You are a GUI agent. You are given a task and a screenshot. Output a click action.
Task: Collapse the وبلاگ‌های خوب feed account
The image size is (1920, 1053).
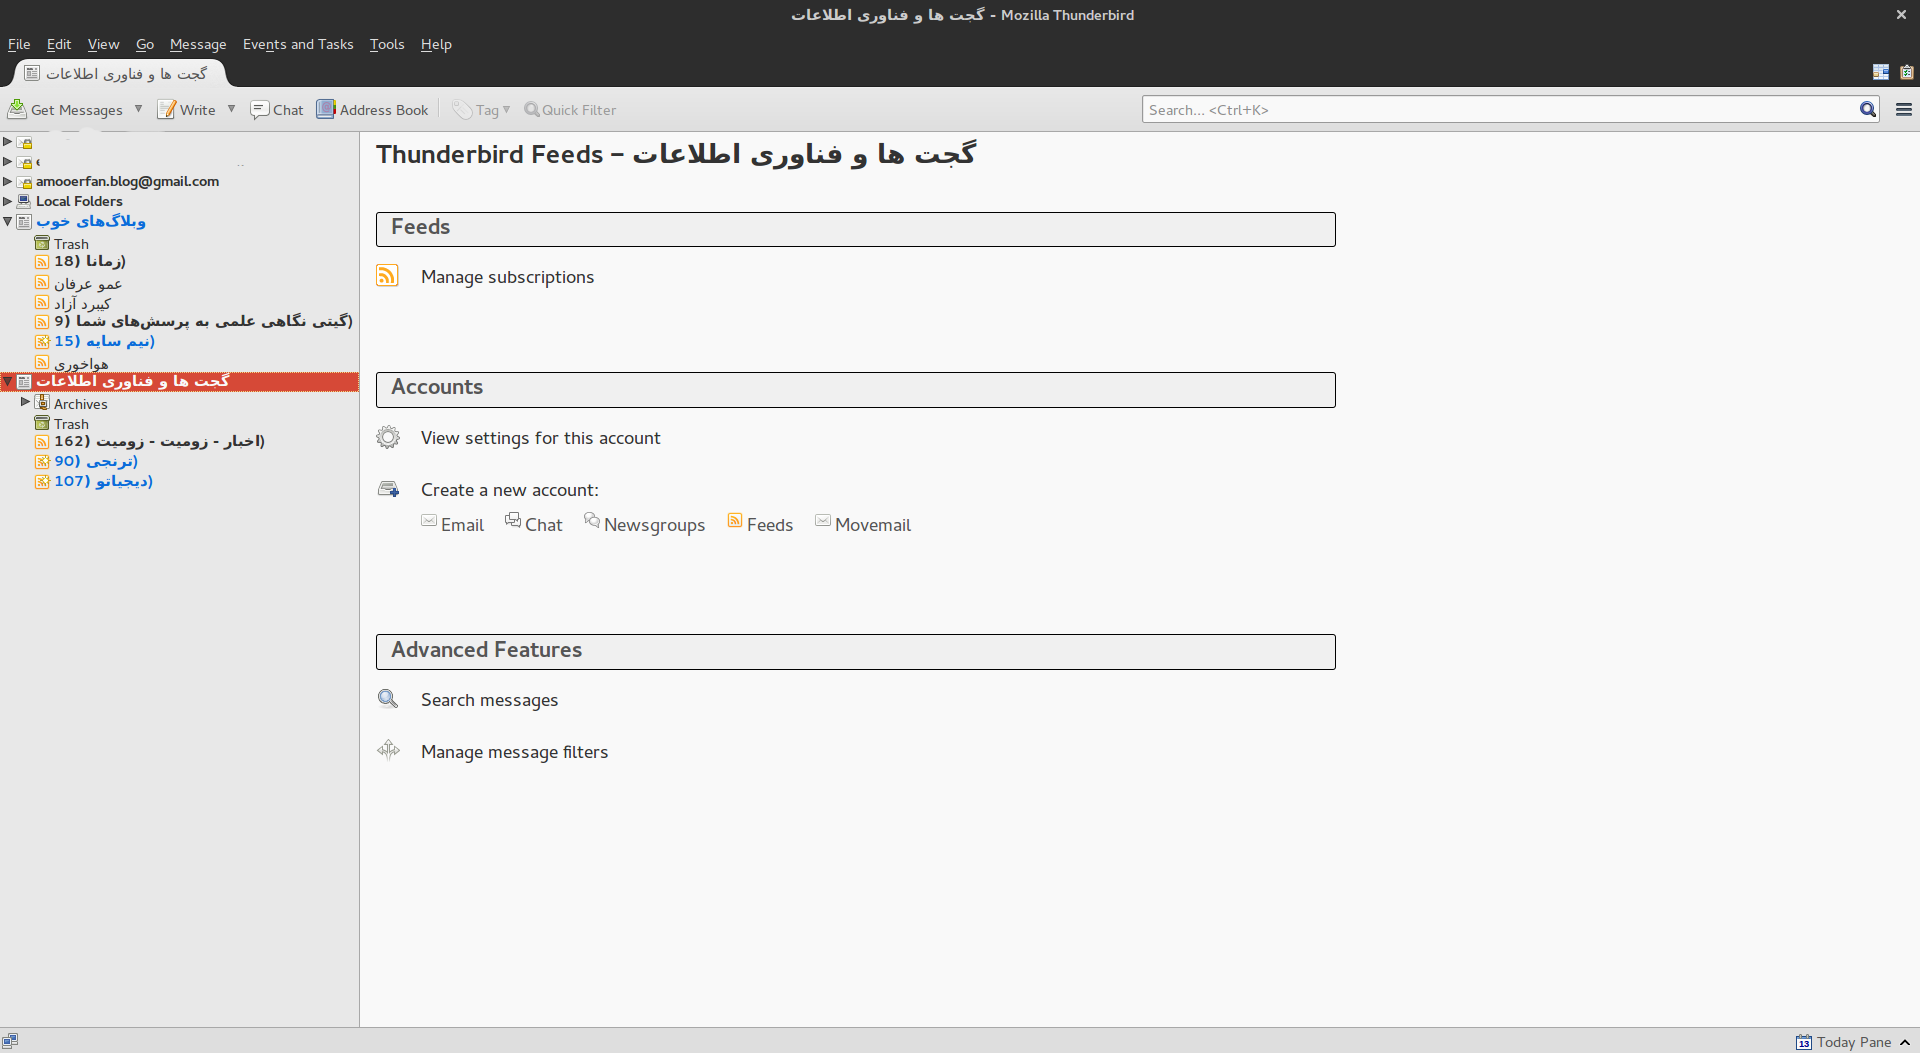coord(8,221)
